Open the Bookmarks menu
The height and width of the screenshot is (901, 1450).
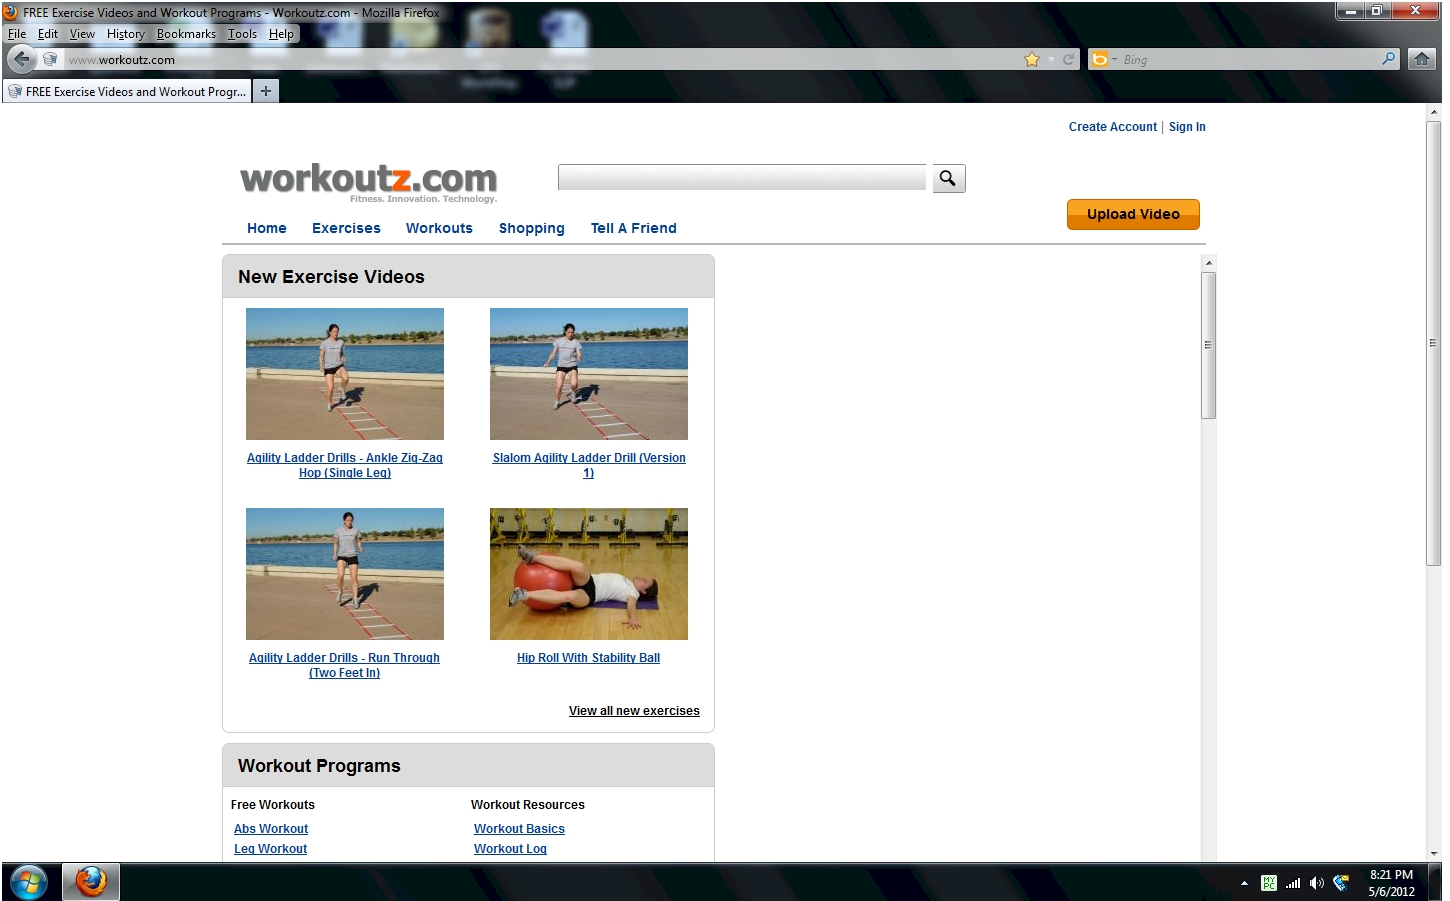(186, 33)
